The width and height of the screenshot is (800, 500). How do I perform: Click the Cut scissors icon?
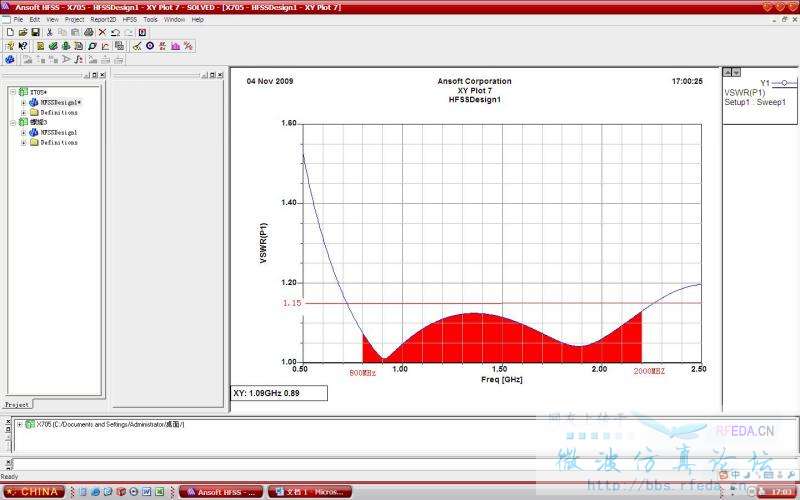pos(49,32)
